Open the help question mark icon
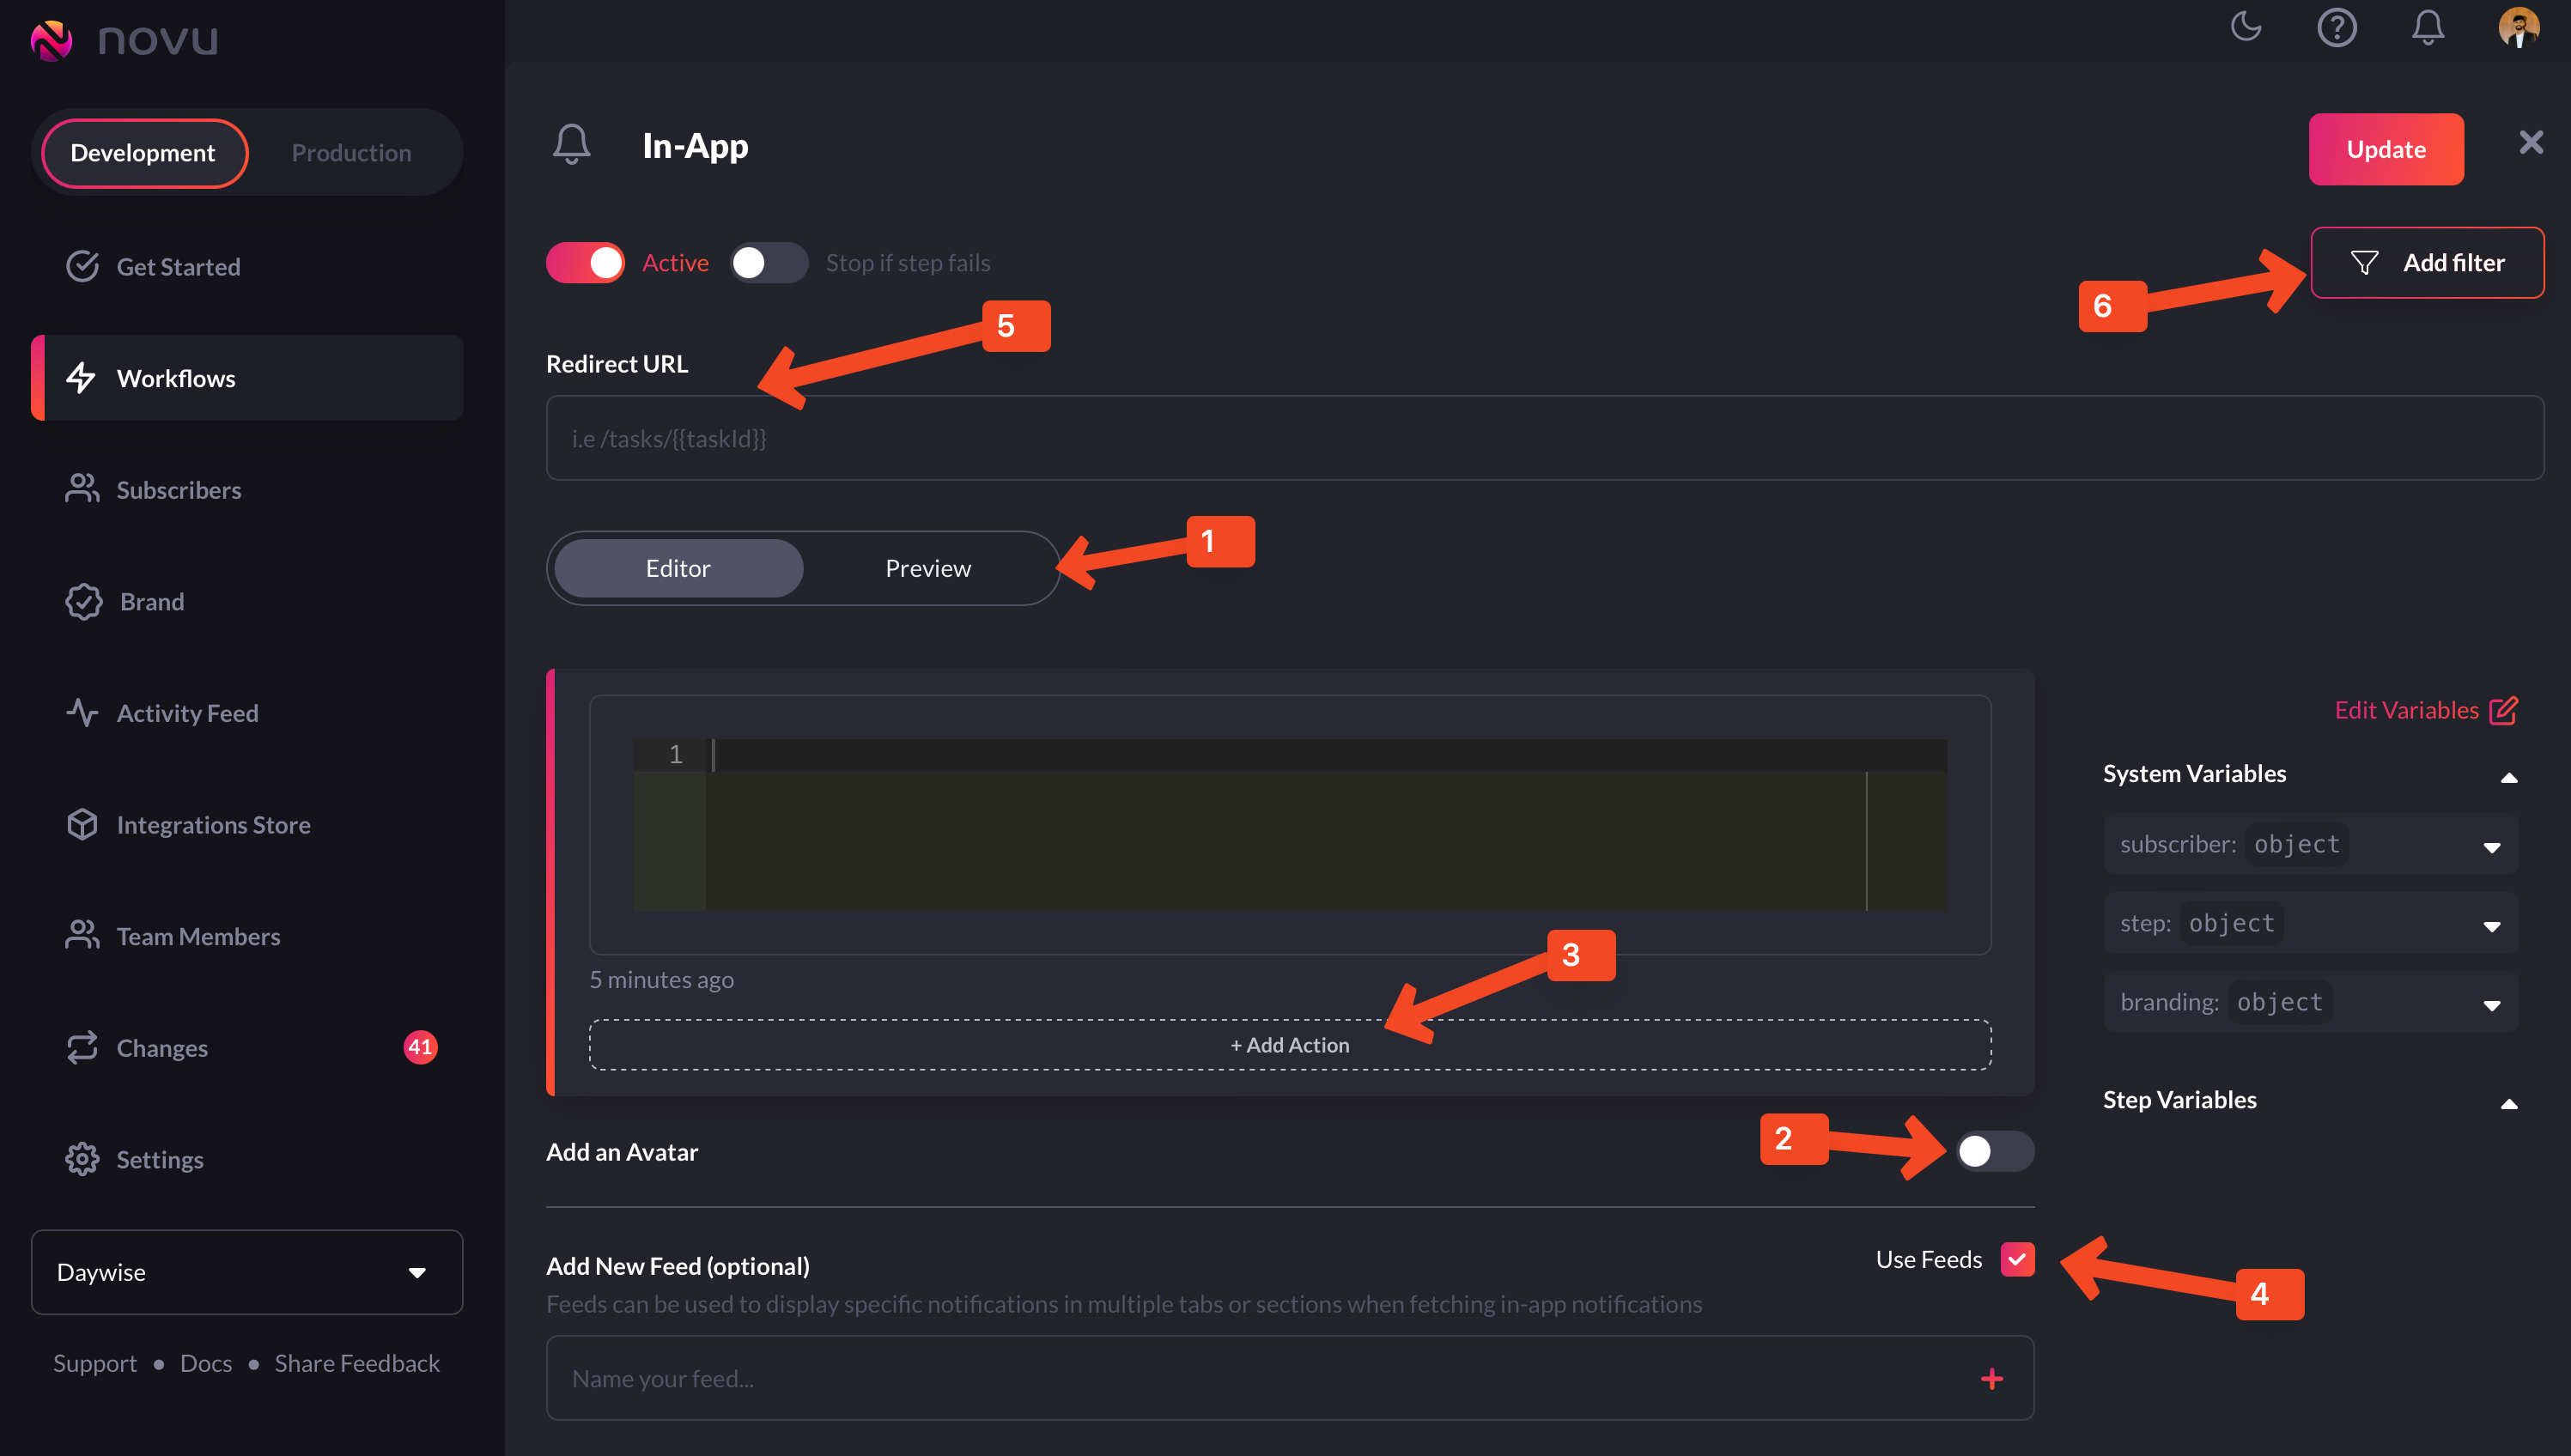 pyautogui.click(x=2337, y=27)
